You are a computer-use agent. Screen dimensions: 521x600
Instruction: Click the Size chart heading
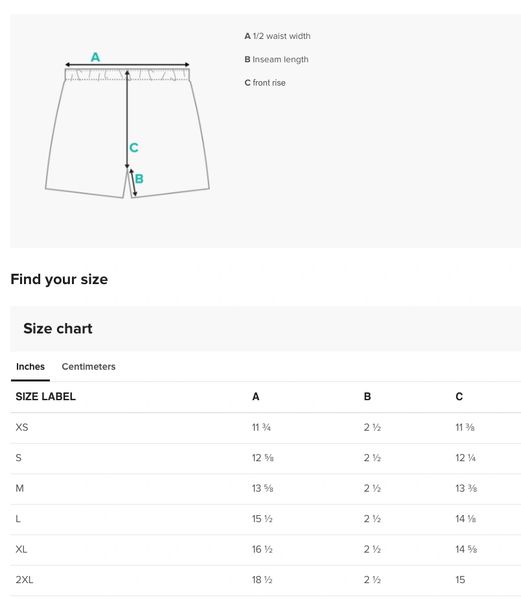(58, 328)
